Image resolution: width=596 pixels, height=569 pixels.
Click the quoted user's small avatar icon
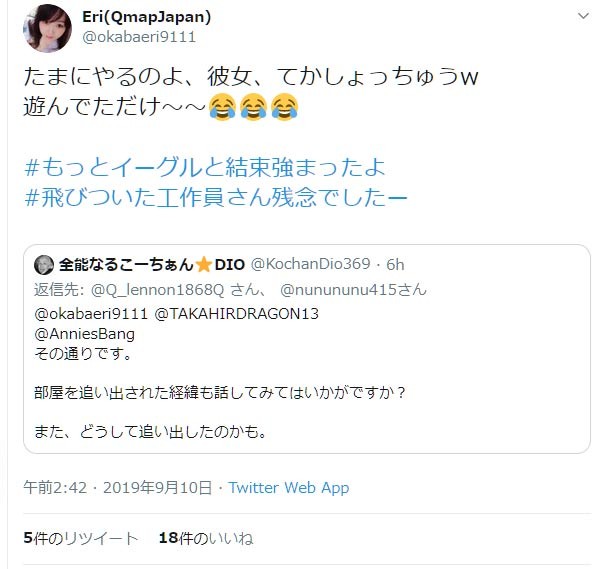[44, 265]
